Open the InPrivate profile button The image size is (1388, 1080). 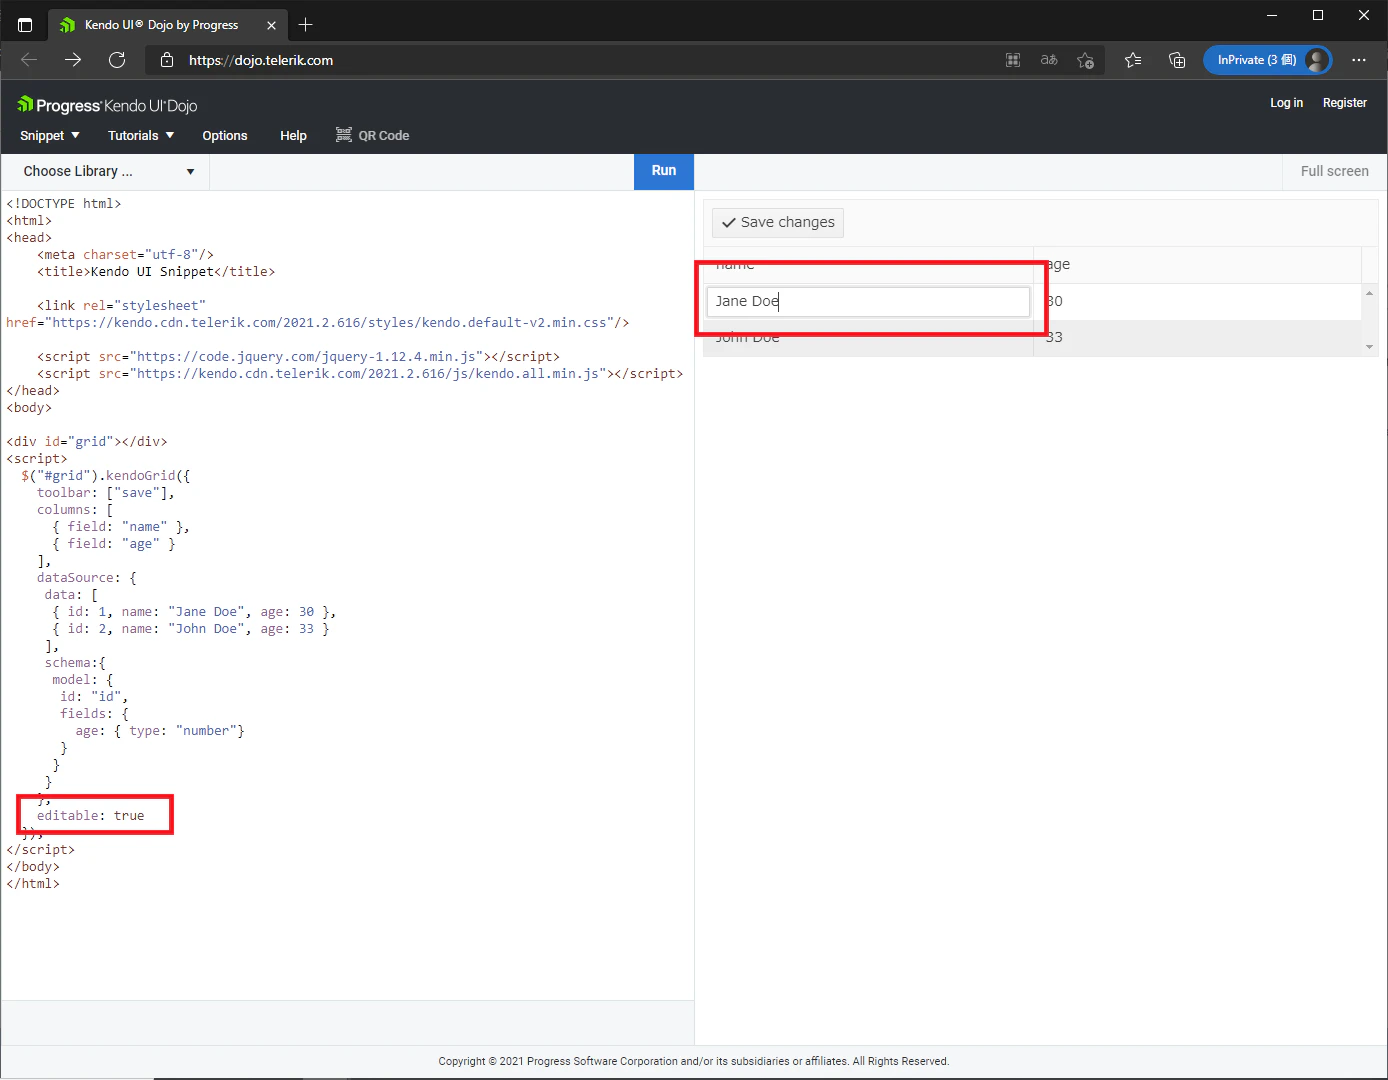pos(1267,60)
